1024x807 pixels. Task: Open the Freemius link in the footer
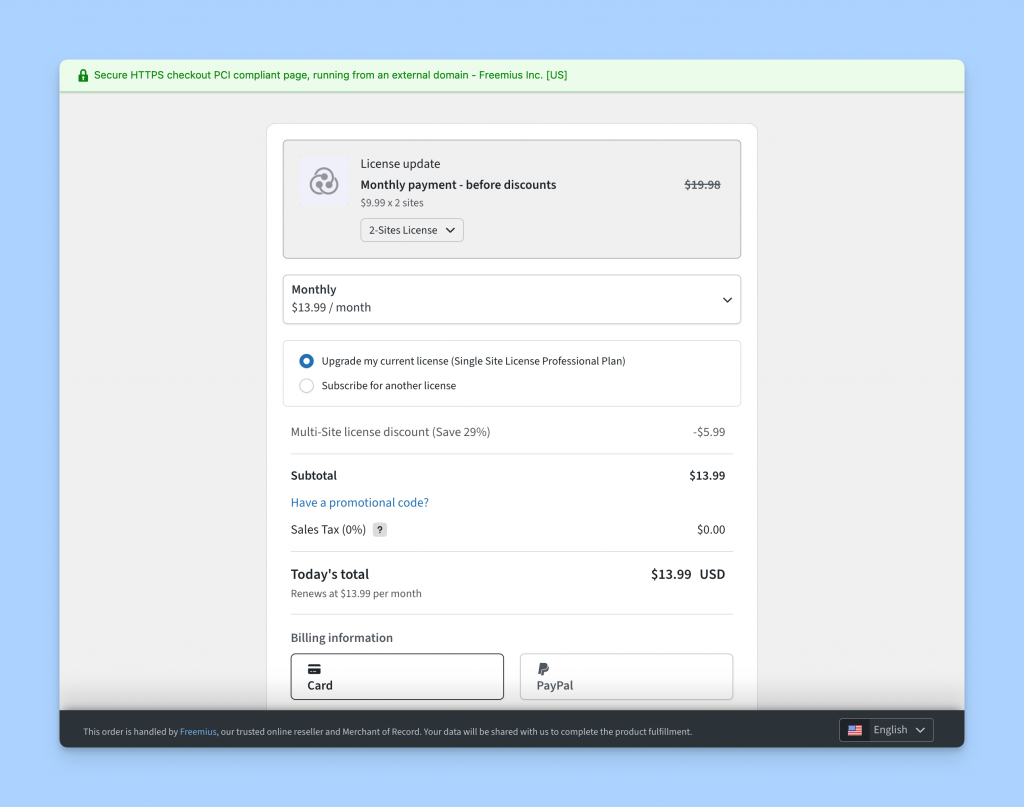[x=198, y=731]
